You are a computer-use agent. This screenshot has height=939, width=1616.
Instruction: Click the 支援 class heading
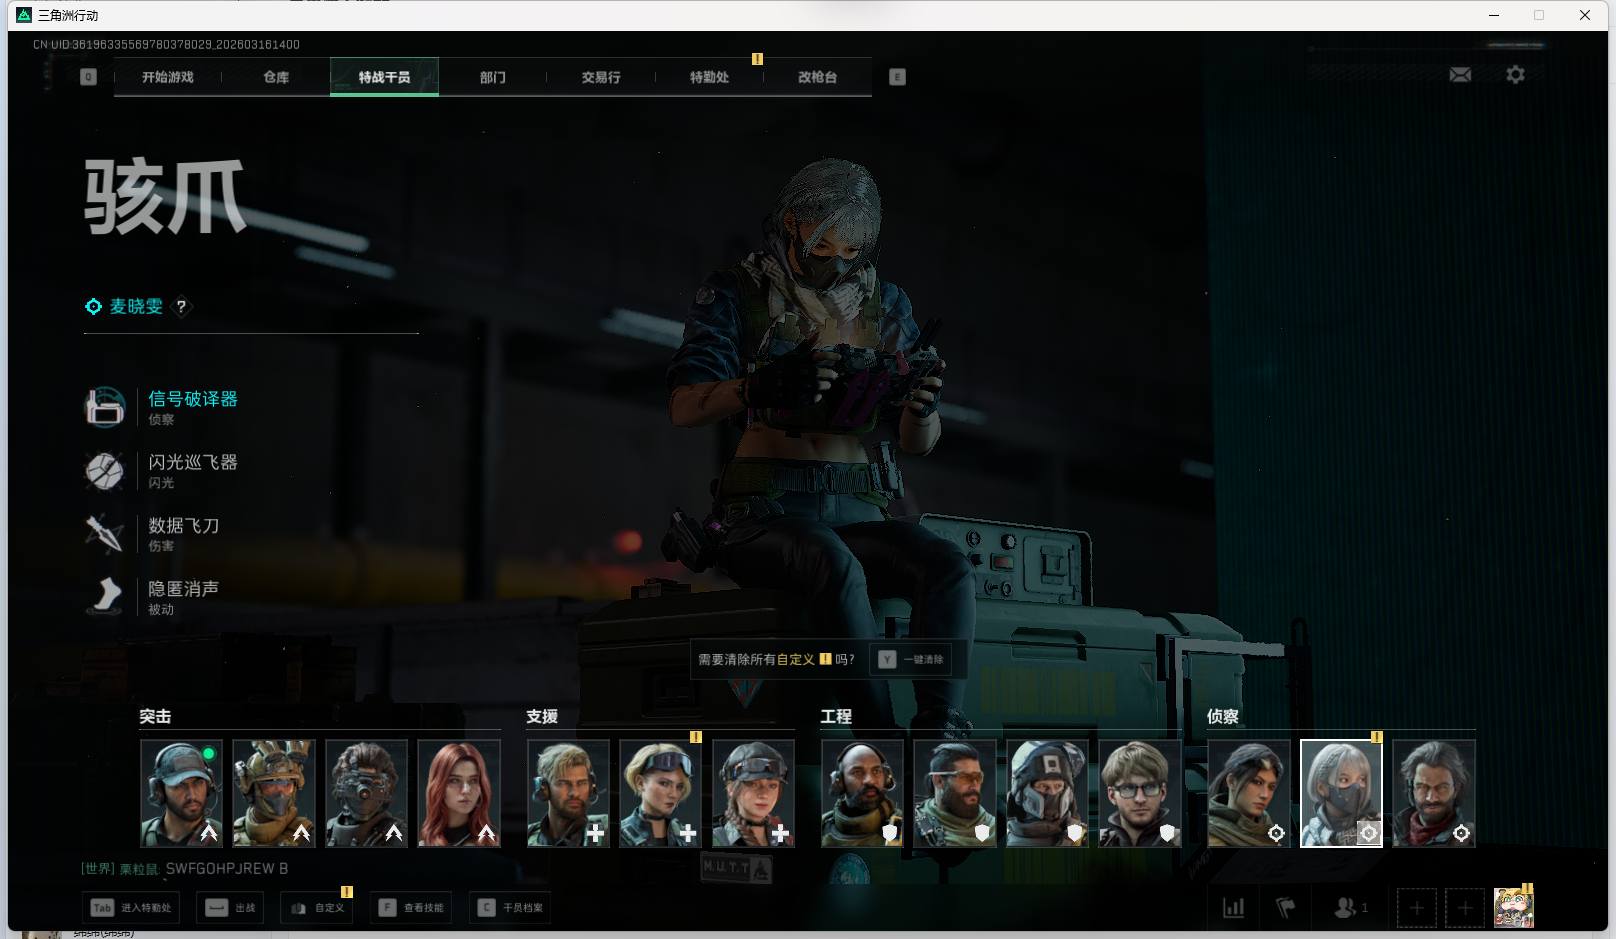click(x=542, y=716)
